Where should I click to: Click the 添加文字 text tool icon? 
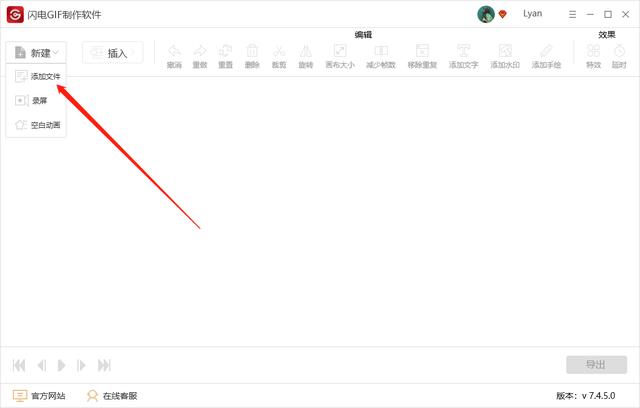tap(463, 56)
